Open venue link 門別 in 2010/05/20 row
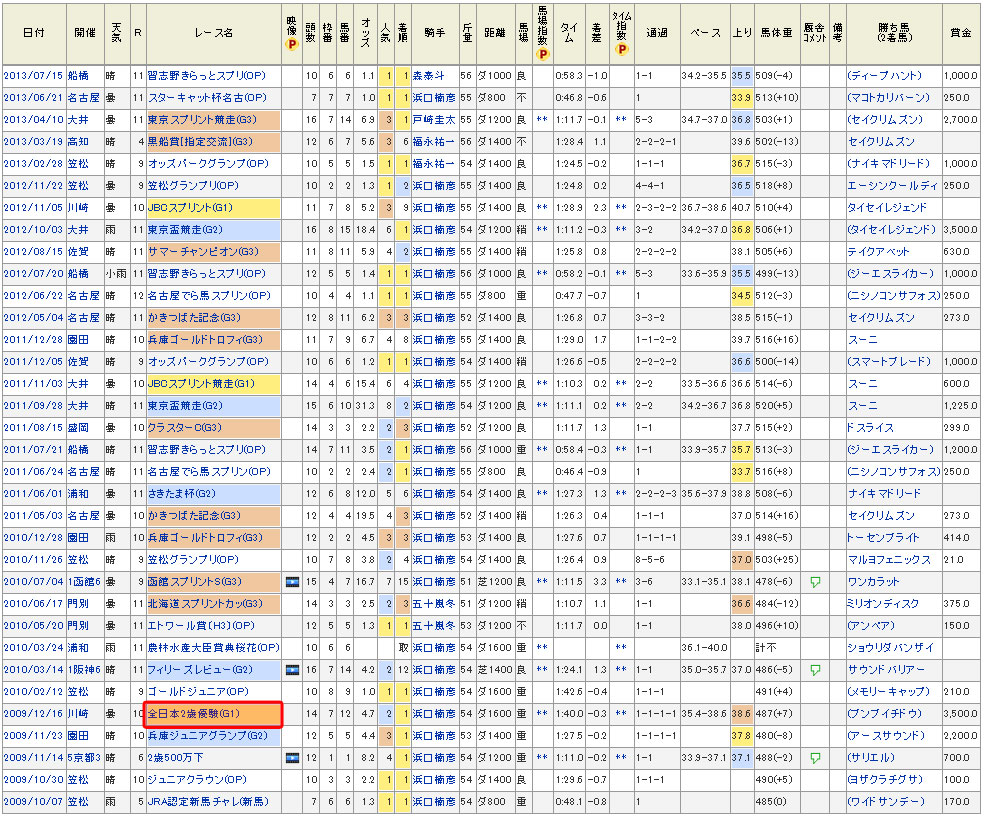The height and width of the screenshot is (816, 984). [78, 626]
